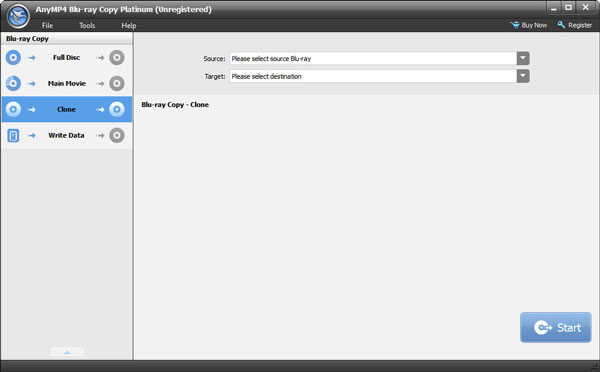The height and width of the screenshot is (372, 600).
Task: Click the Register key icon
Action: tap(561, 25)
